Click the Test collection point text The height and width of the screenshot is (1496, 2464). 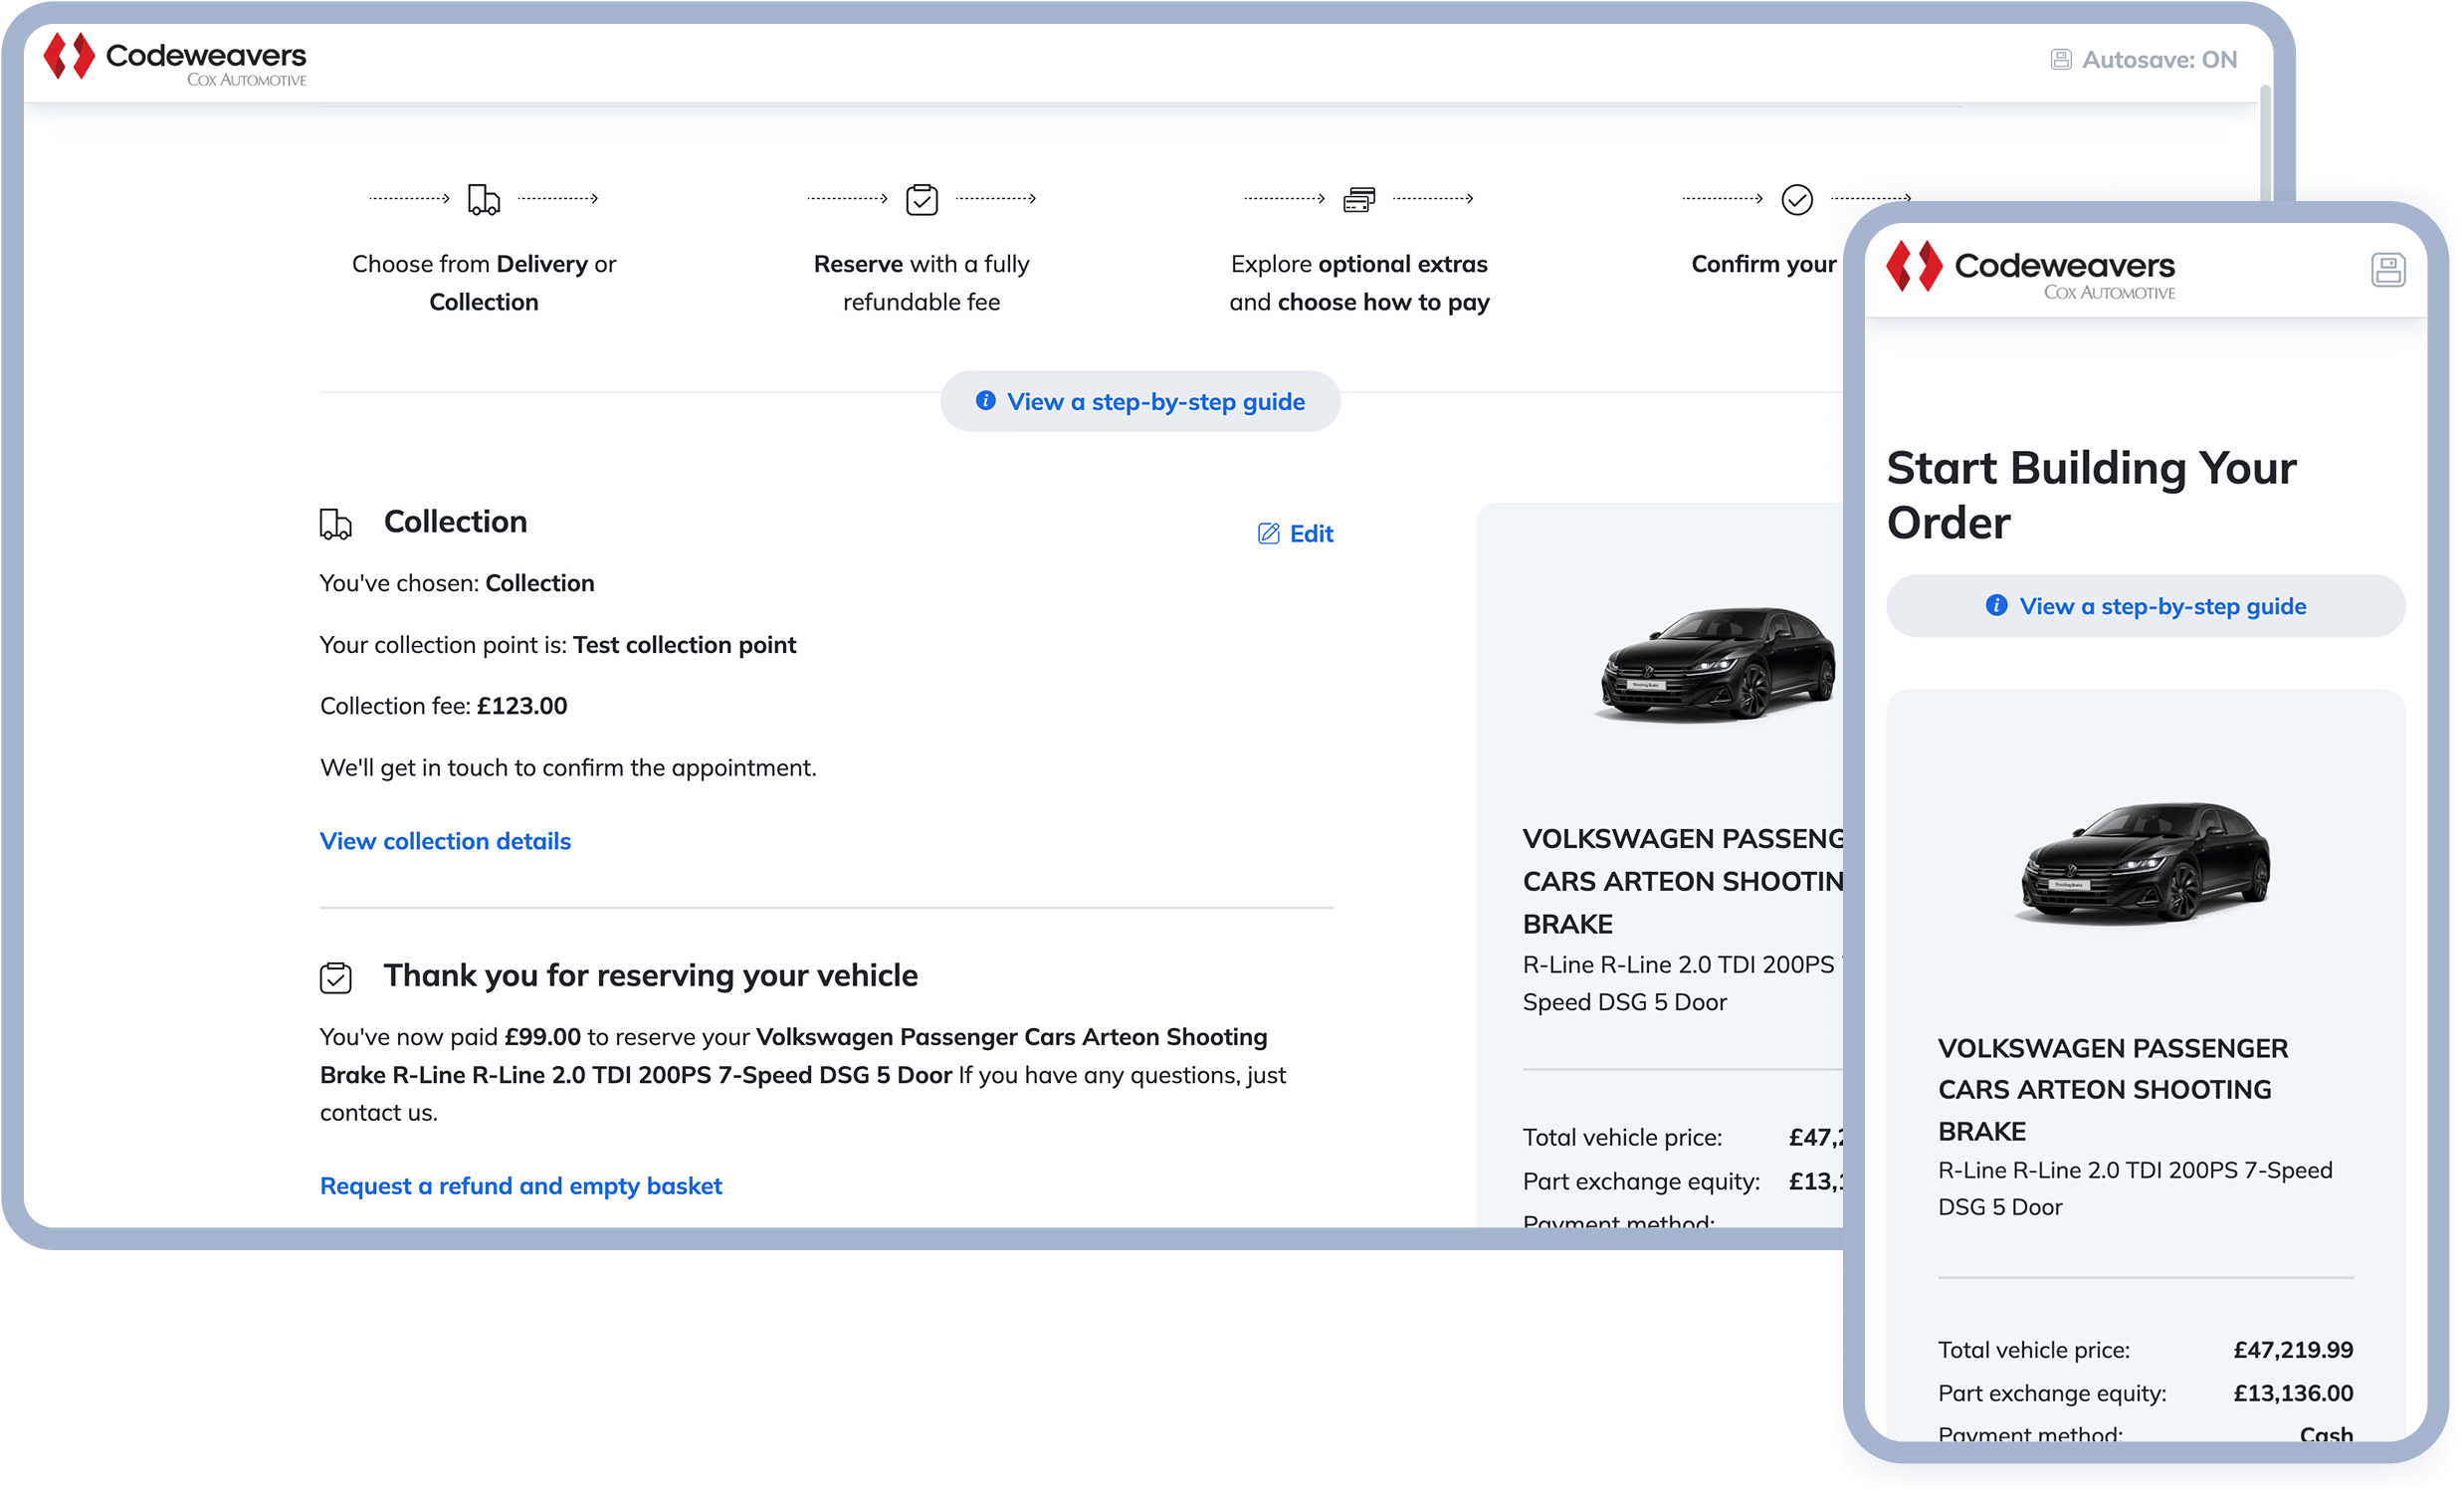coord(684,645)
